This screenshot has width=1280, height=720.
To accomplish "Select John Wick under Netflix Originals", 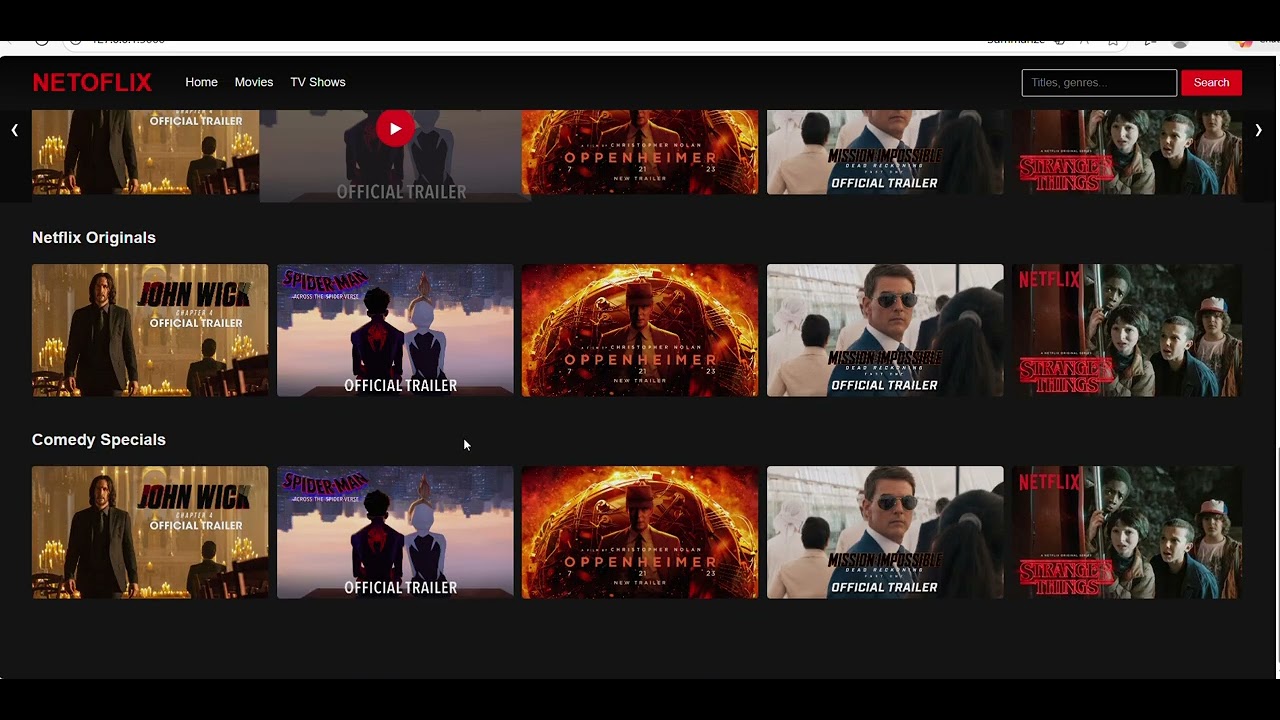I will coord(150,330).
